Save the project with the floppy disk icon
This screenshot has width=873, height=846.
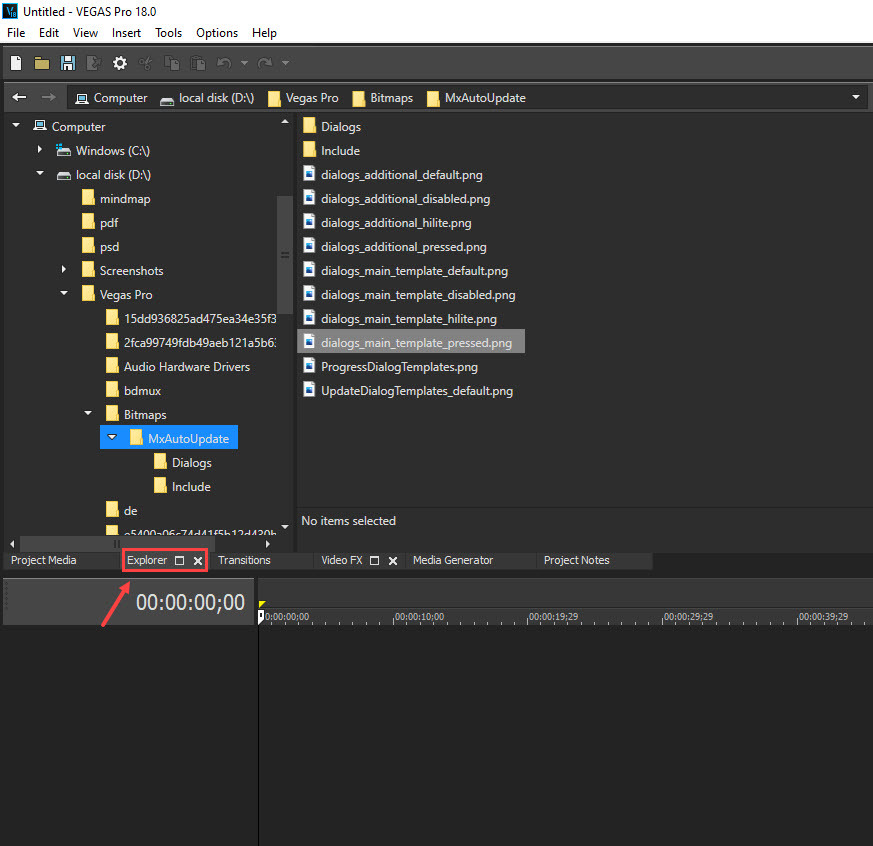68,63
